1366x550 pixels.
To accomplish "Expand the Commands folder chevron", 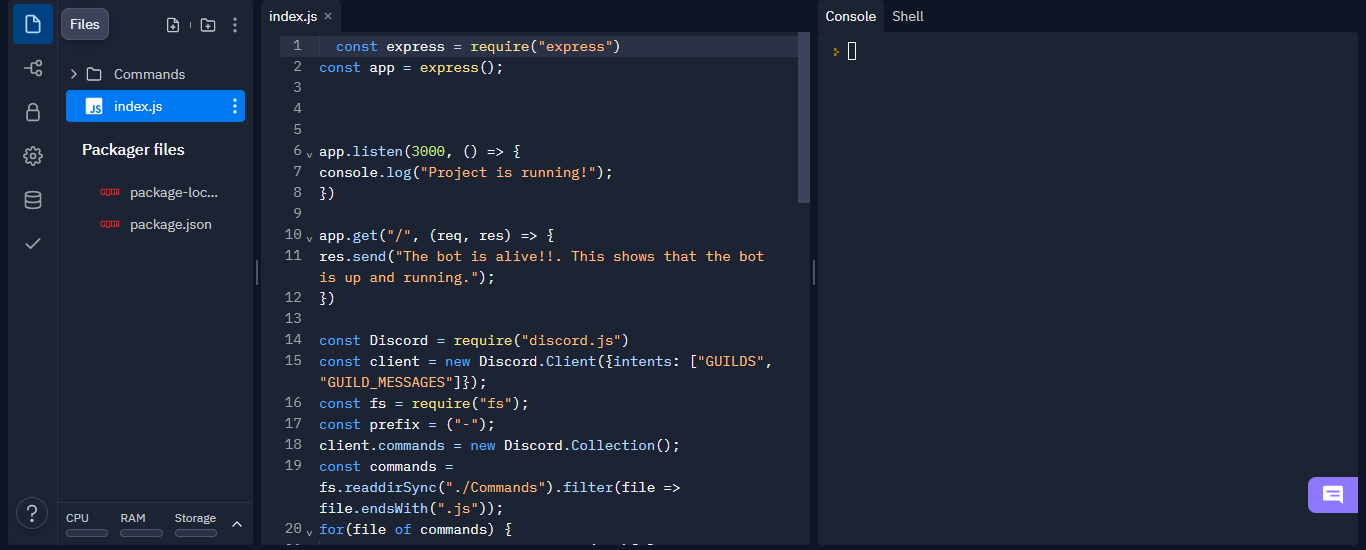I will tap(73, 74).
